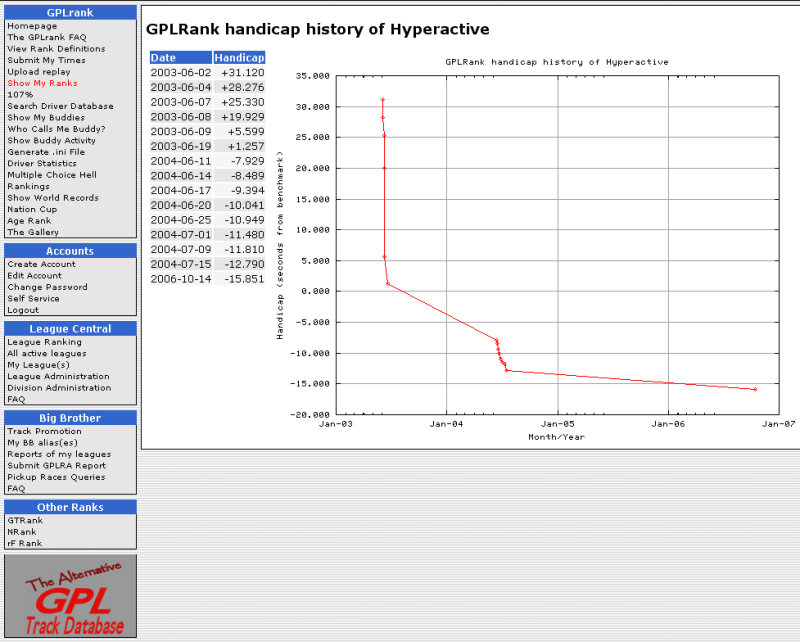Select the 2004-06-11 date cell

pyautogui.click(x=181, y=161)
